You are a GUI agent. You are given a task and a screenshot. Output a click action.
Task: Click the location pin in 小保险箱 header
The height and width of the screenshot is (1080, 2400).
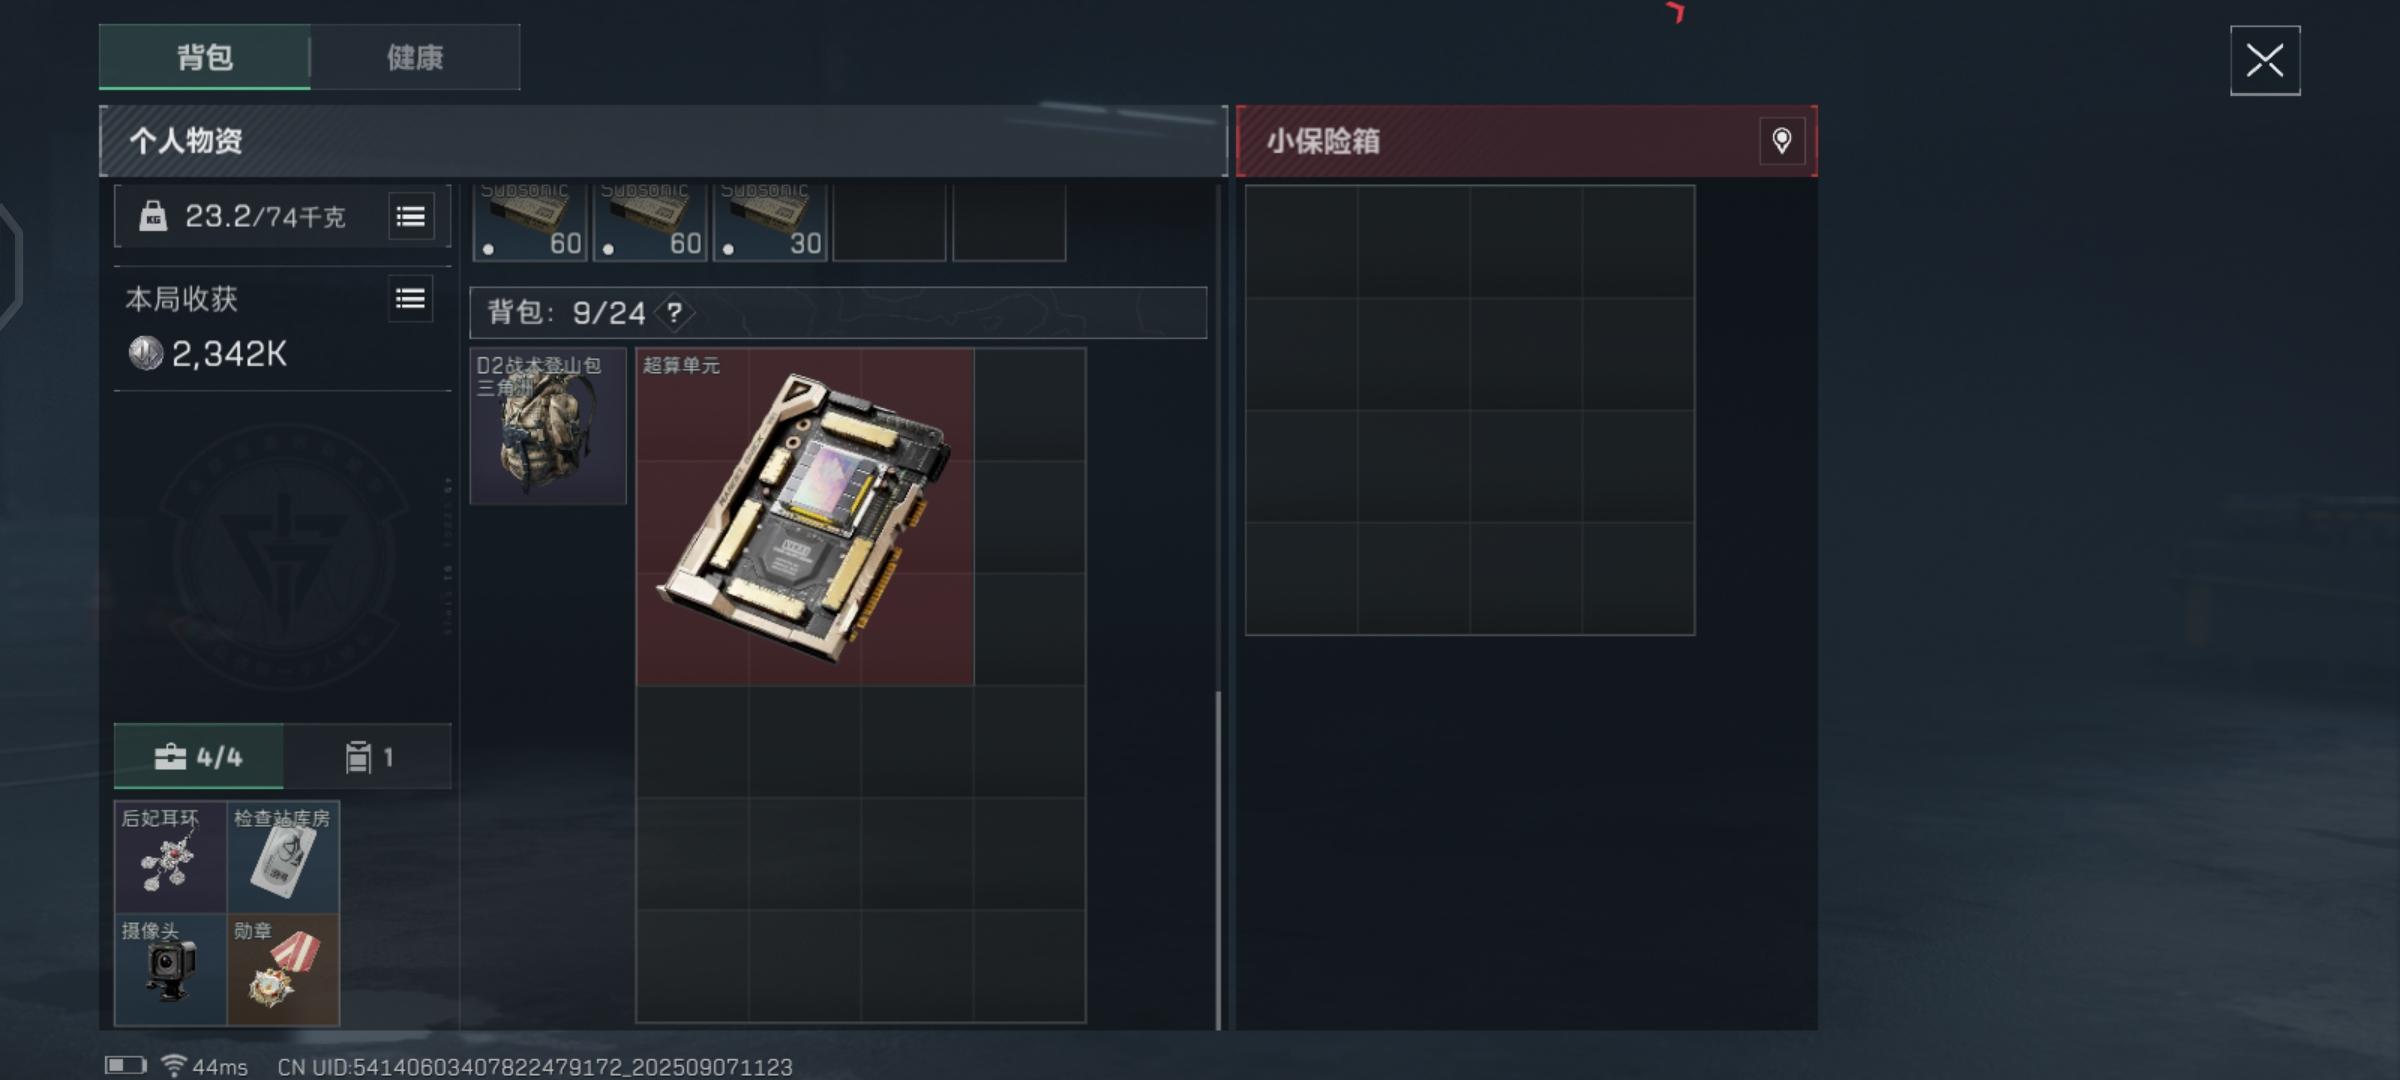(x=1782, y=141)
